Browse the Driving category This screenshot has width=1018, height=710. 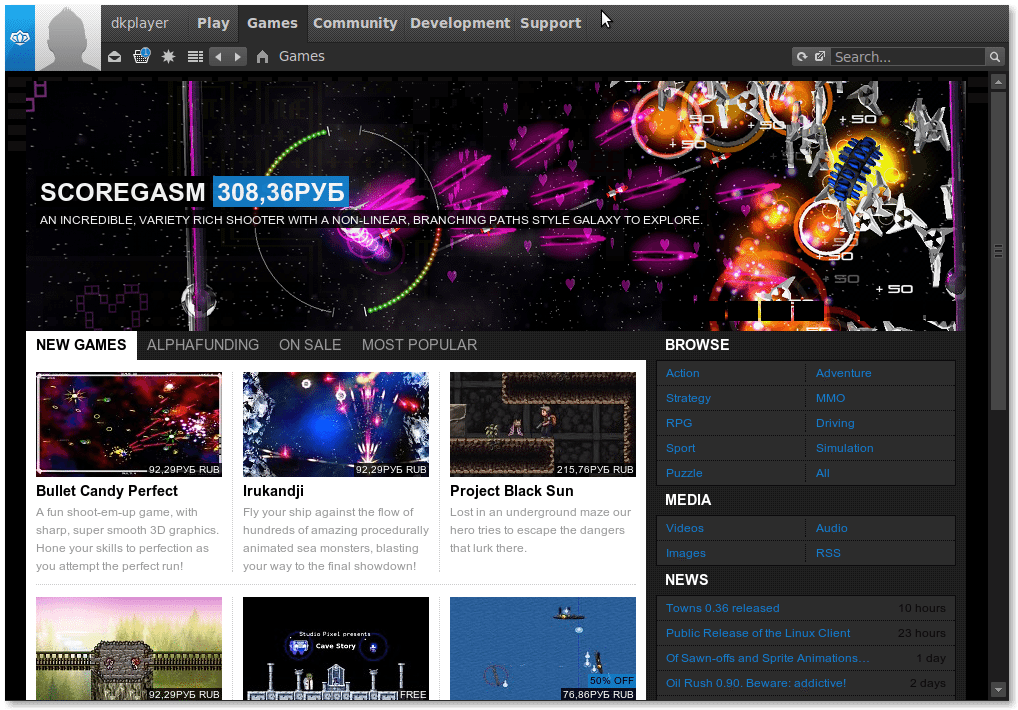(x=835, y=423)
